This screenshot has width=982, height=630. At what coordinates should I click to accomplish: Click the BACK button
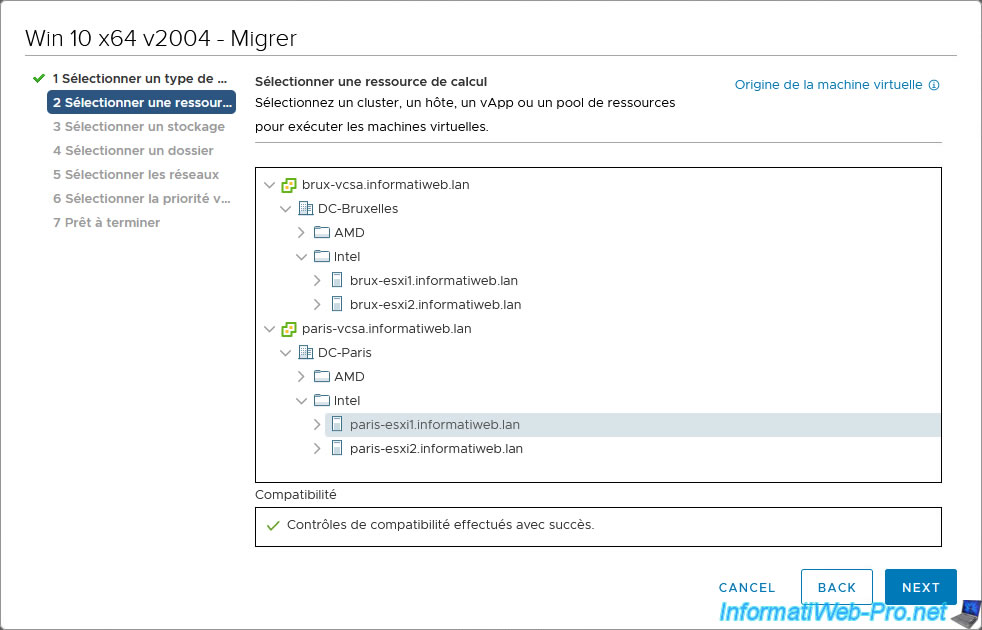[x=837, y=587]
